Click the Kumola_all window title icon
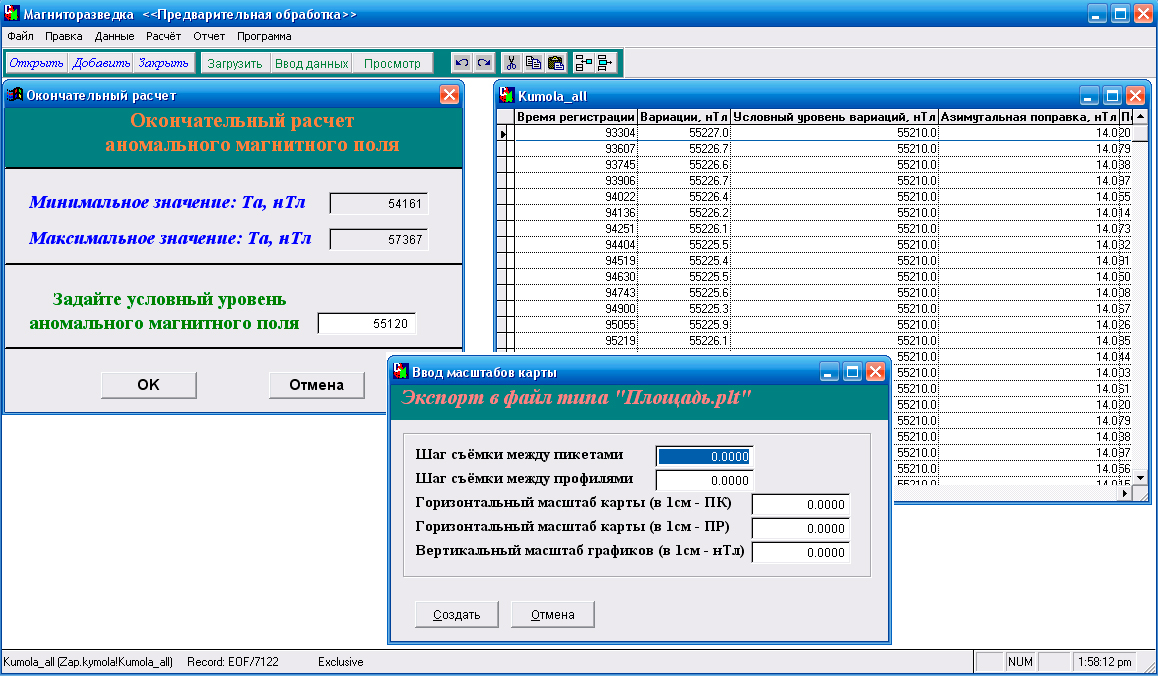The image size is (1158, 676). 508,96
